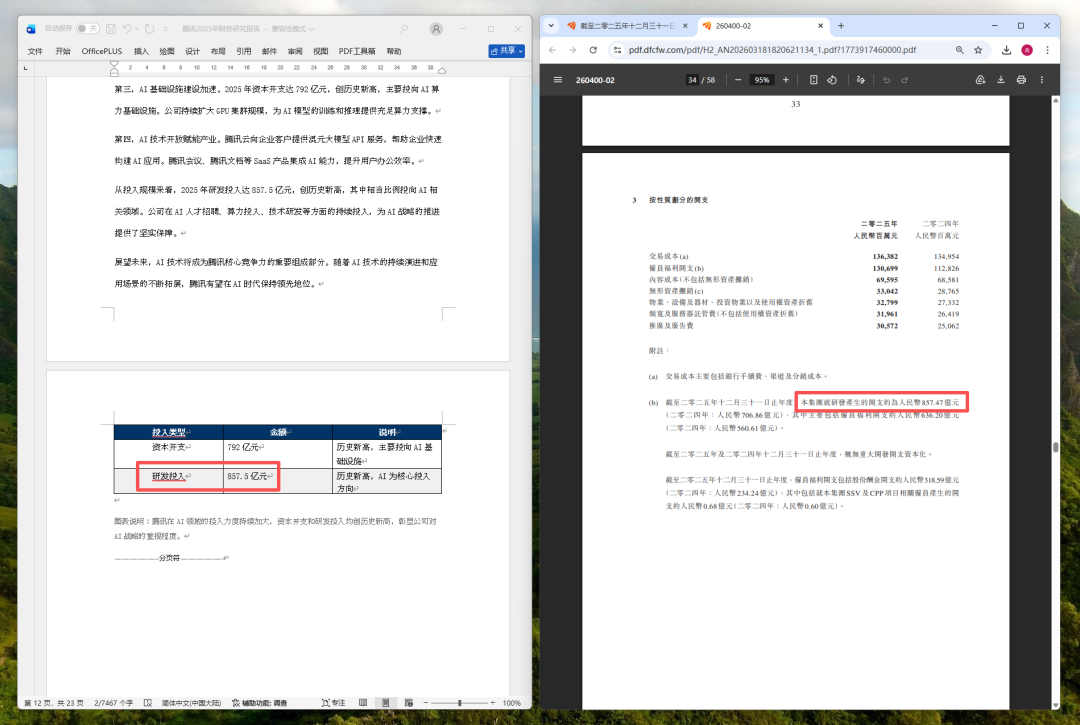Click the Save icon in Word title bar
1080x725 pixels.
[x=111, y=28]
